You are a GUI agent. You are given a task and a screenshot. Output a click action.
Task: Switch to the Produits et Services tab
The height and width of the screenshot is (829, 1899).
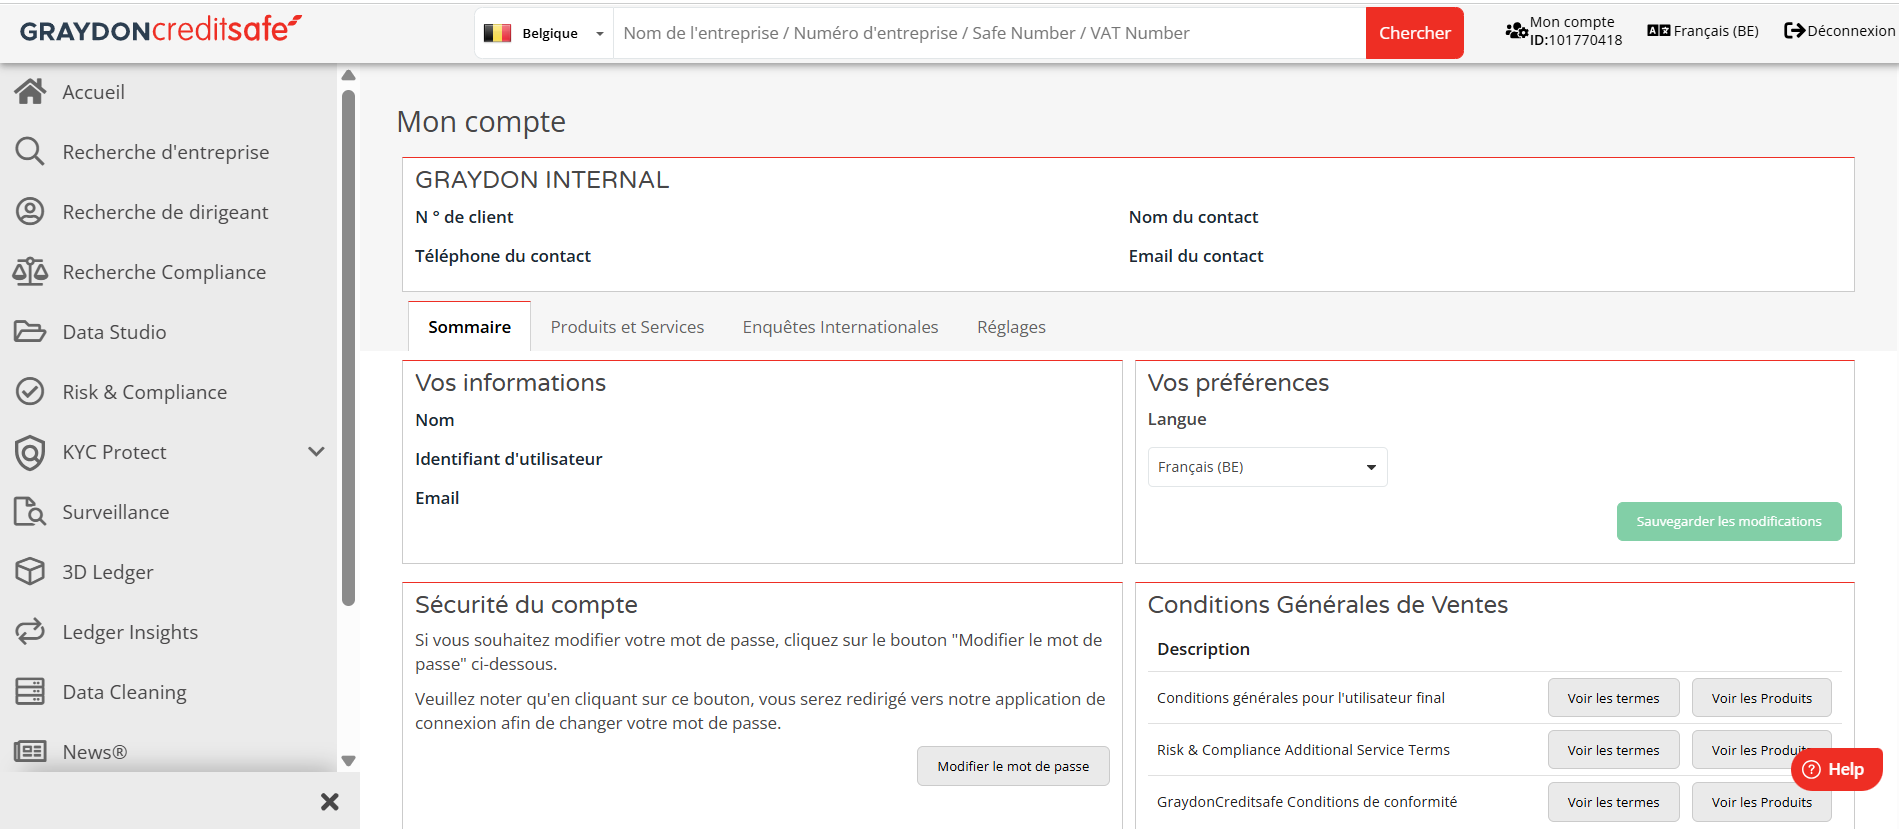(627, 327)
